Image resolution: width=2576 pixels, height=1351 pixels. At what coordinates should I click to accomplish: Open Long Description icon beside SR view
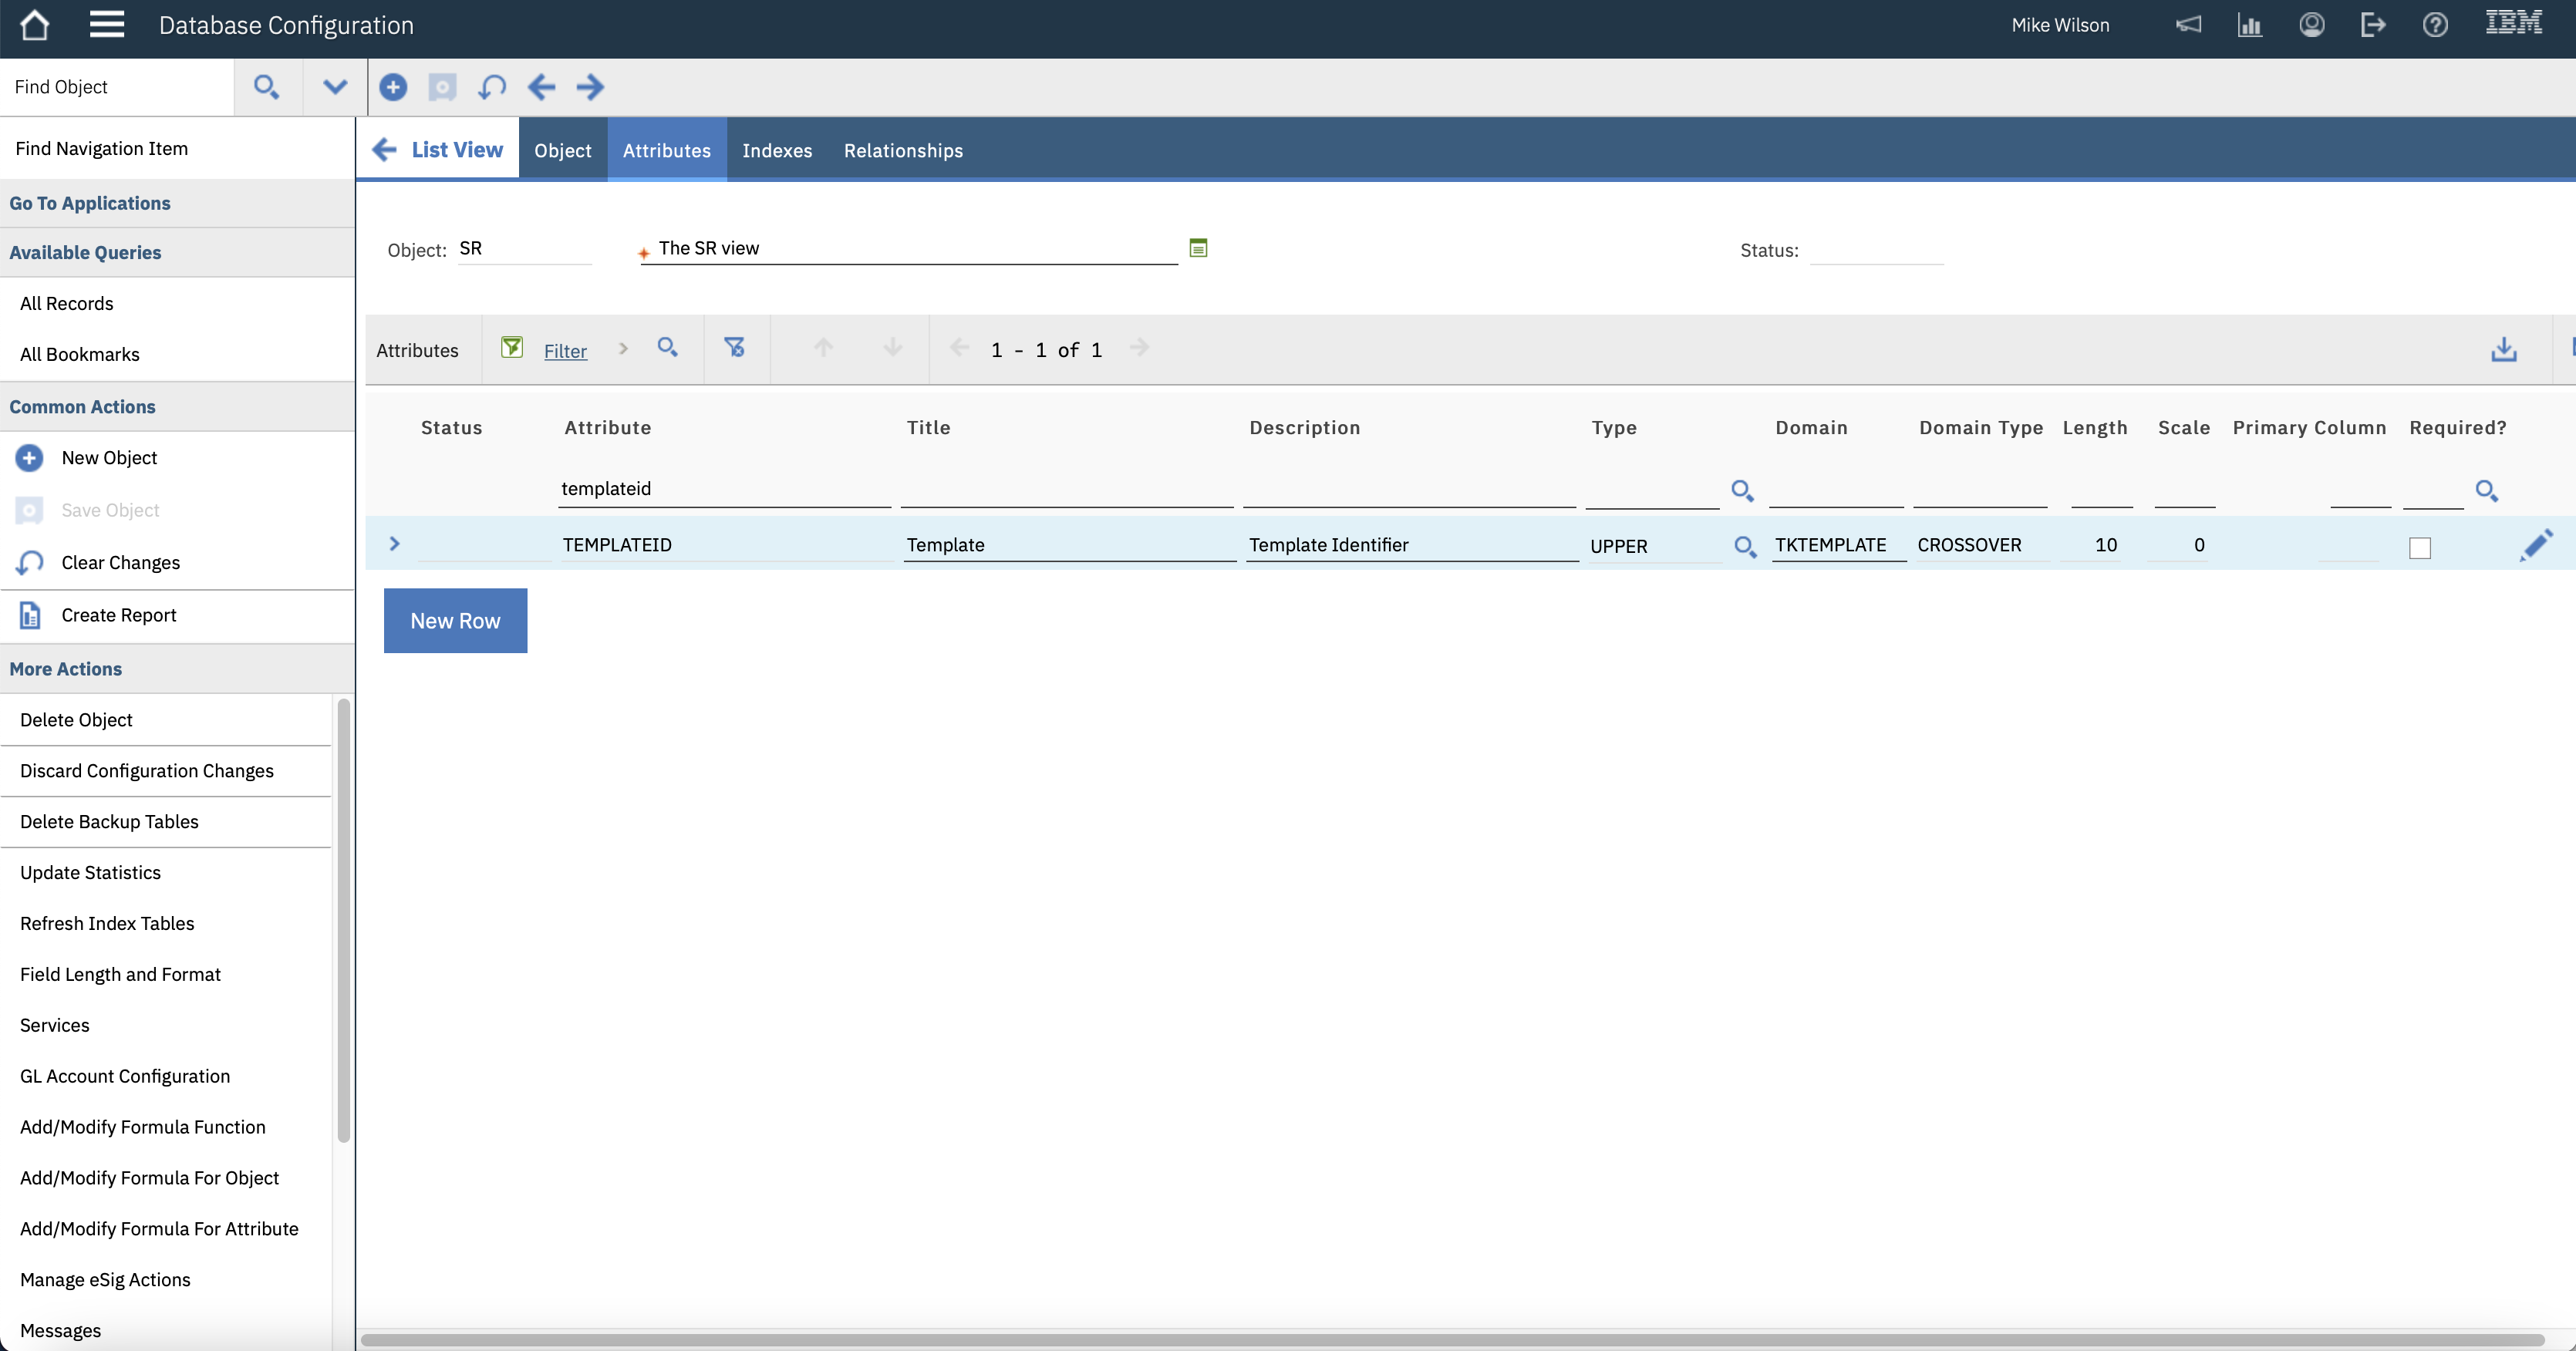(x=1198, y=248)
